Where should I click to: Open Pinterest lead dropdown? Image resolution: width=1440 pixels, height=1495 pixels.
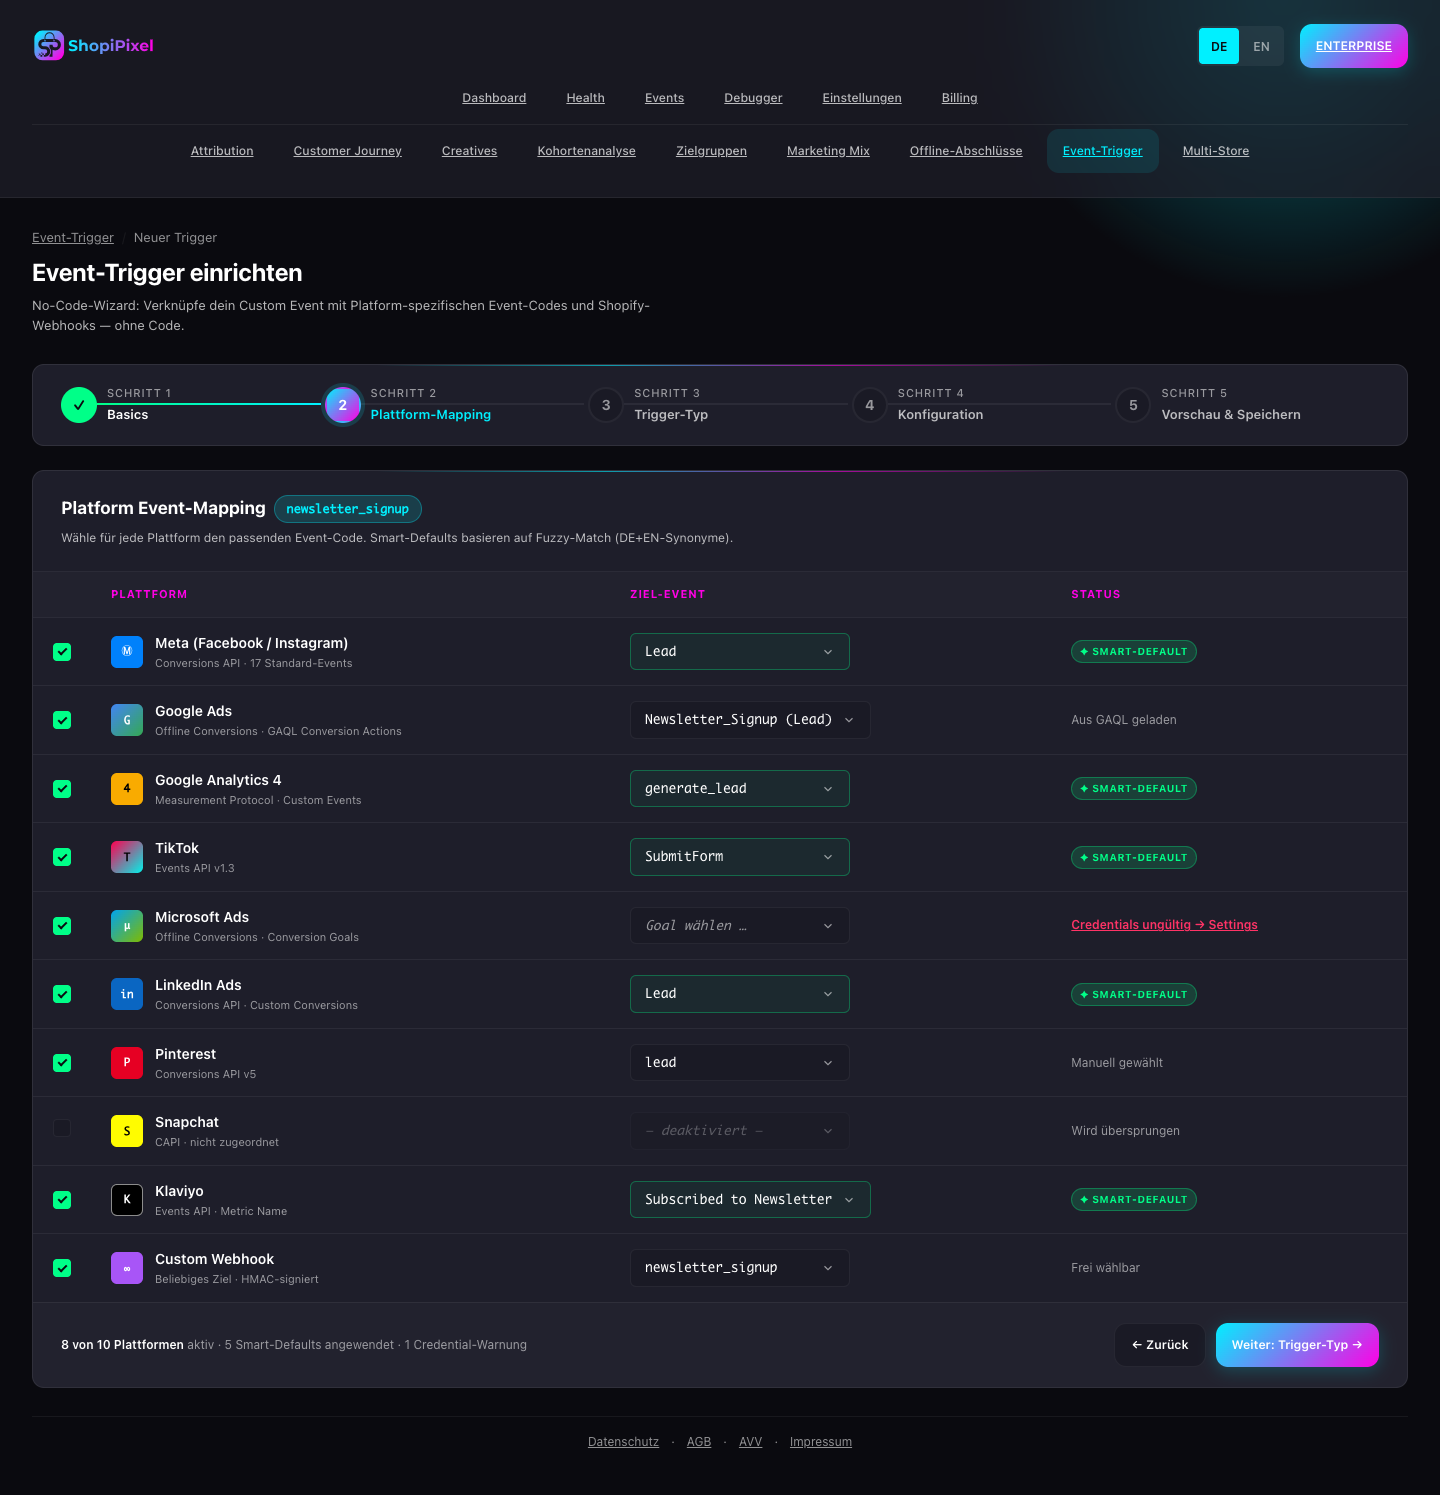pos(740,1063)
